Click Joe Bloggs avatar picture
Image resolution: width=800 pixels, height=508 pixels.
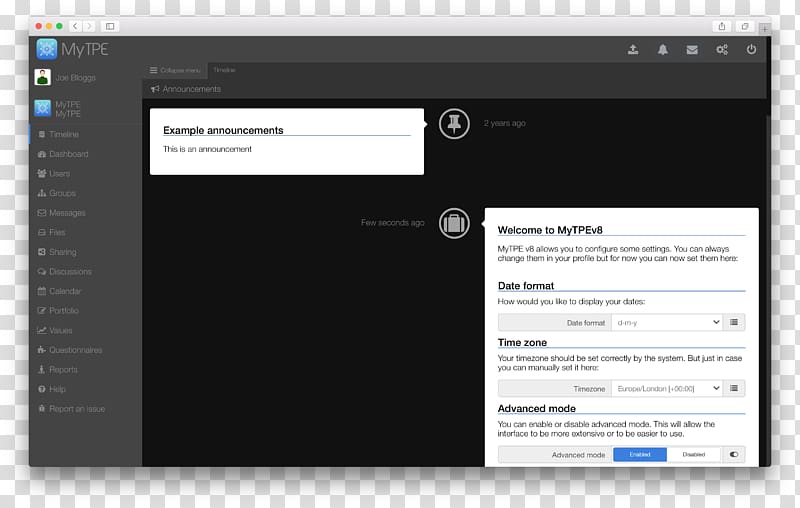point(42,77)
